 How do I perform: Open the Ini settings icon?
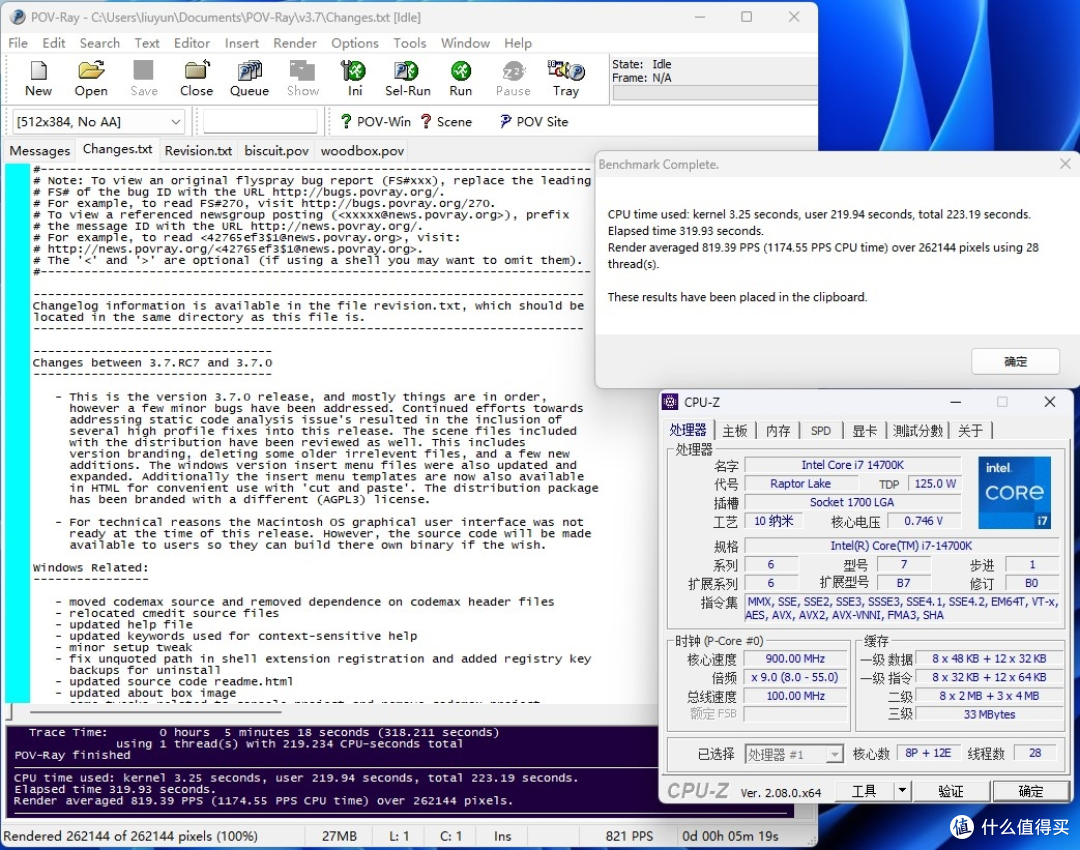[x=354, y=70]
